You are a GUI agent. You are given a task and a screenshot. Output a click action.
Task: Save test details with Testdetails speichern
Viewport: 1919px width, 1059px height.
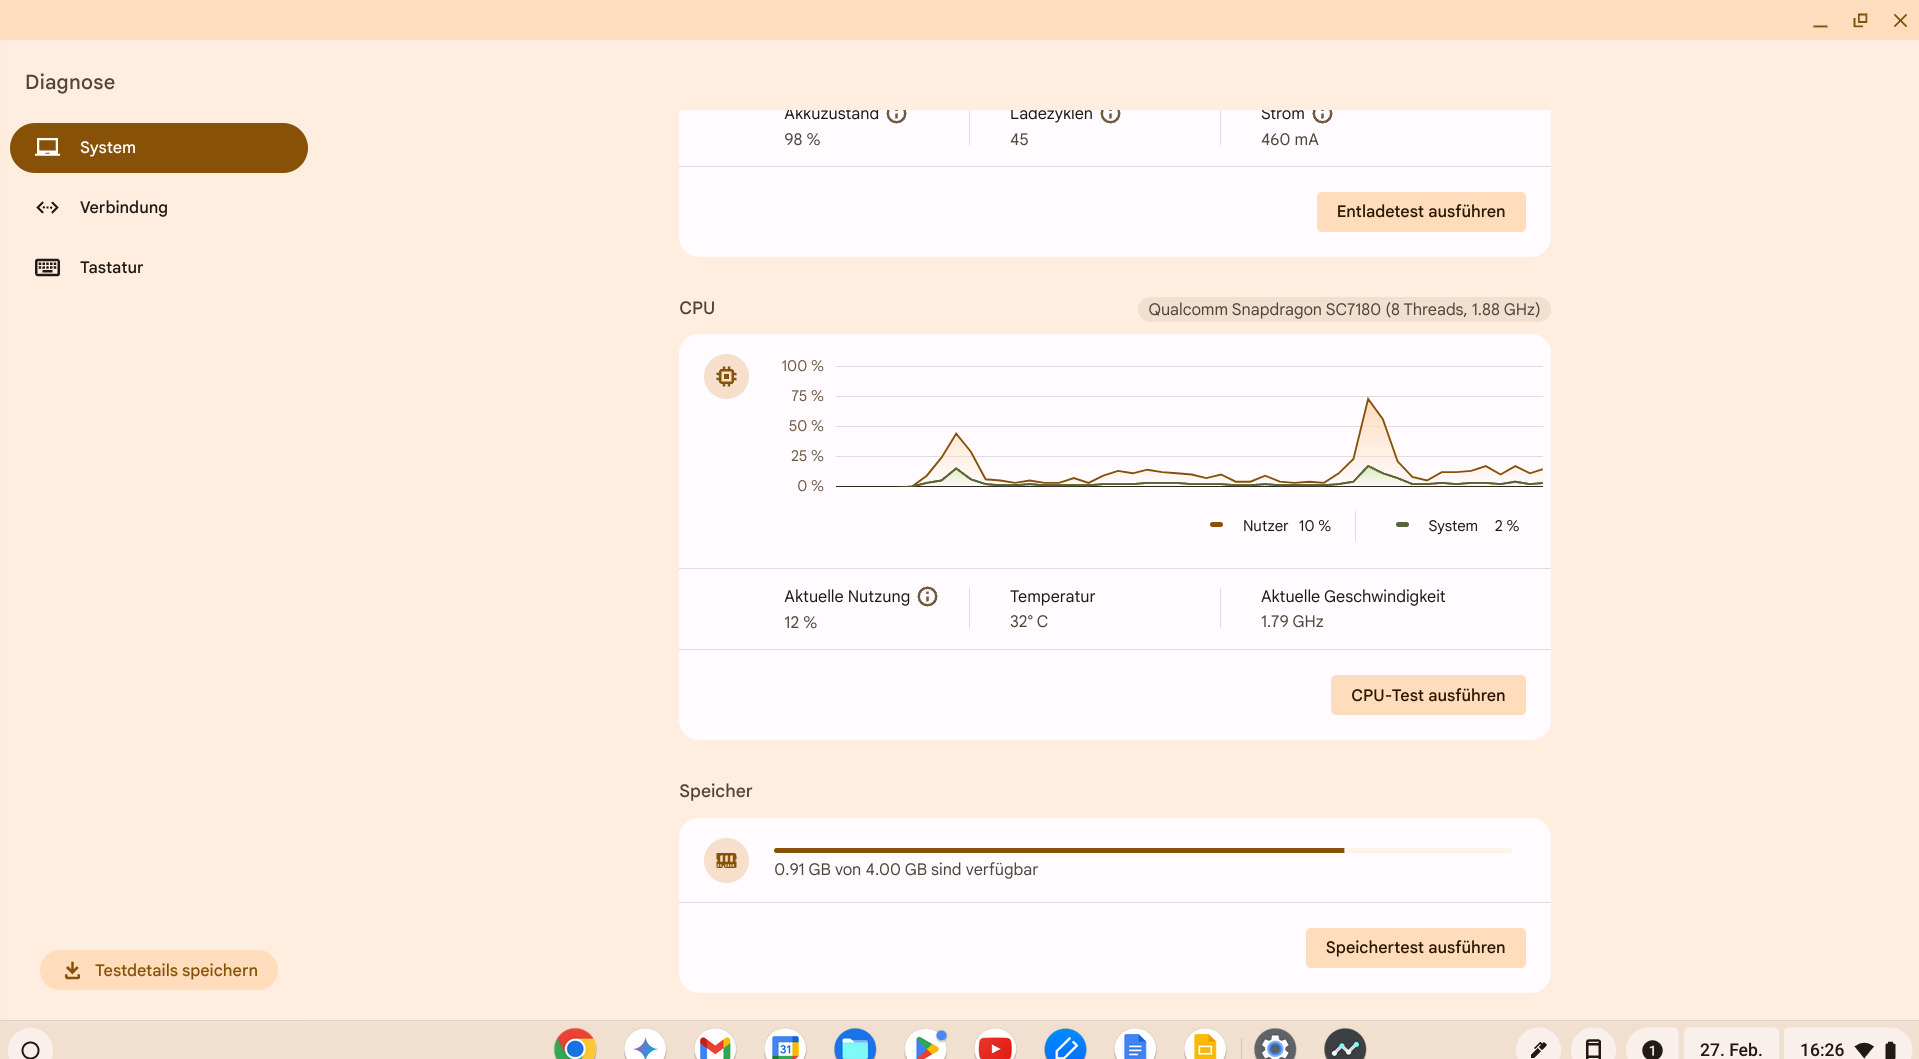[159, 971]
